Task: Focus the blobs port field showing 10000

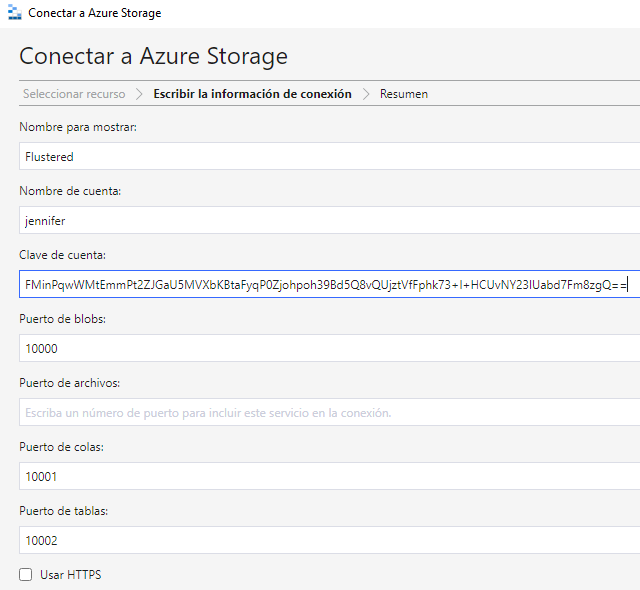Action: pyautogui.click(x=329, y=348)
